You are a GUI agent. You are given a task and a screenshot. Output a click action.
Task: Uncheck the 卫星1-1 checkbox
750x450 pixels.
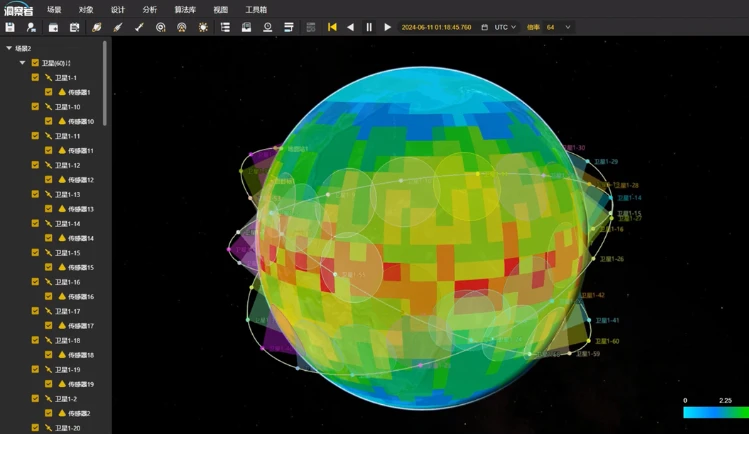coord(36,77)
